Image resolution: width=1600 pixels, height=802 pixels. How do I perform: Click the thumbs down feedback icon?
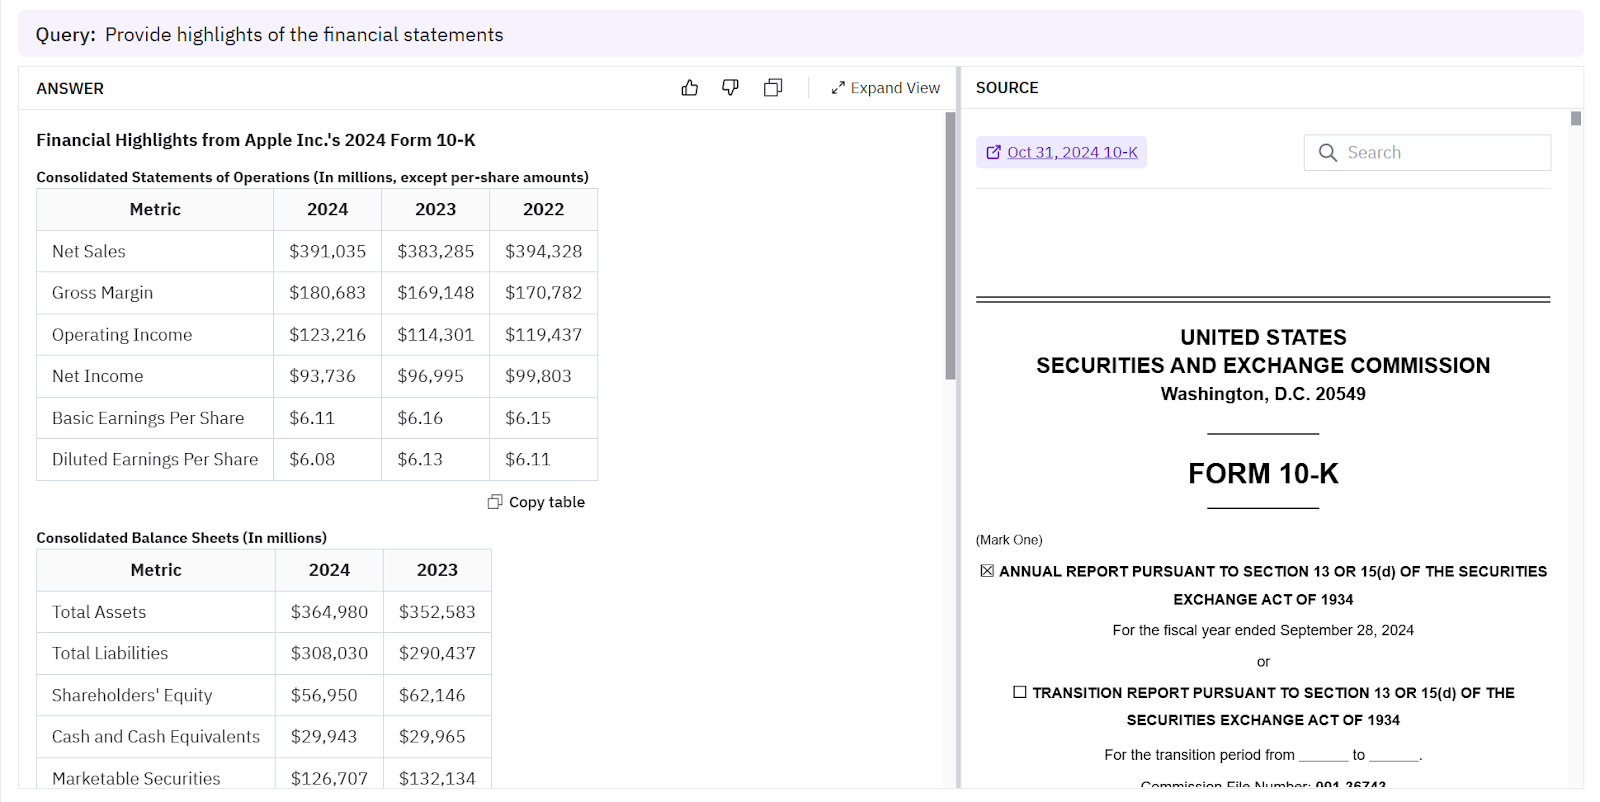pyautogui.click(x=731, y=88)
